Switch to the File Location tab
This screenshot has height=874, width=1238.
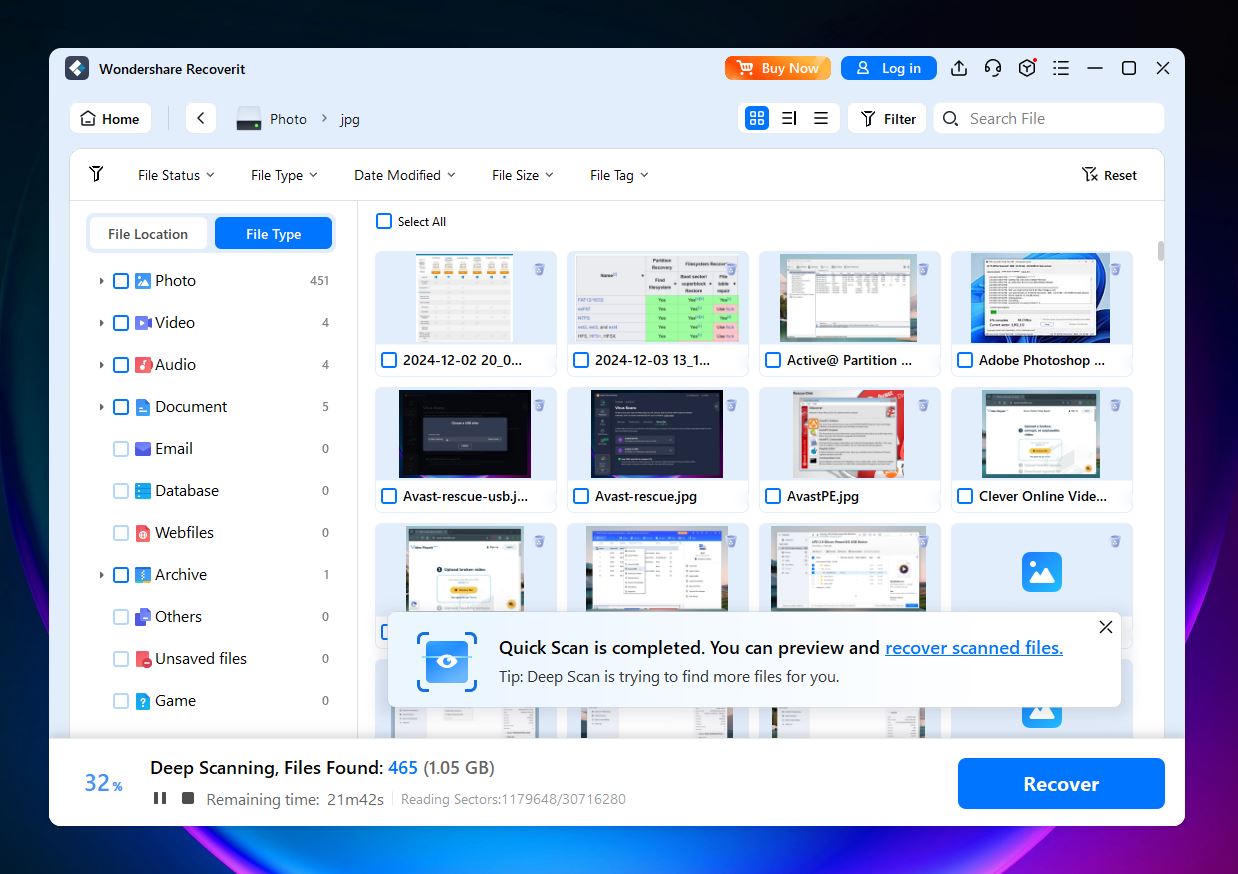coord(148,233)
